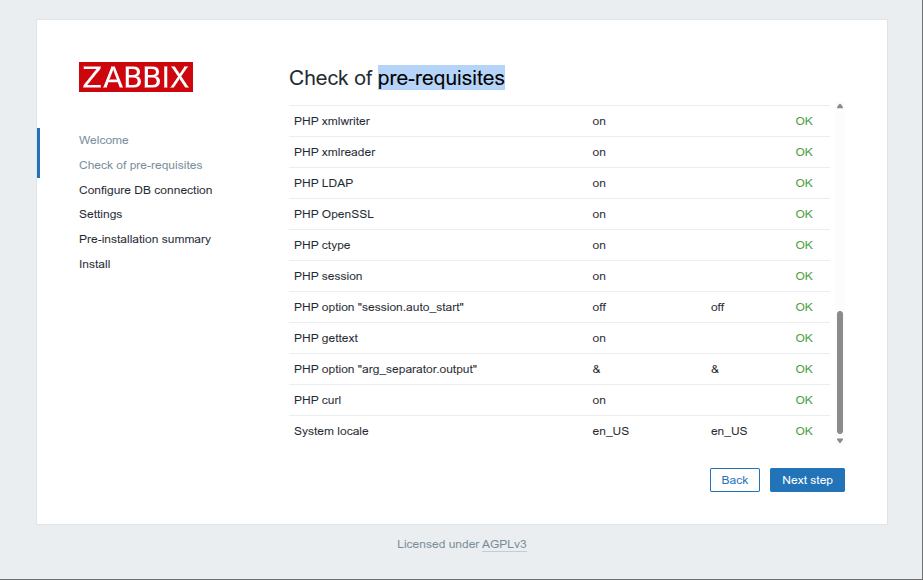Click the Check of pre-requisites heading

pos(397,78)
